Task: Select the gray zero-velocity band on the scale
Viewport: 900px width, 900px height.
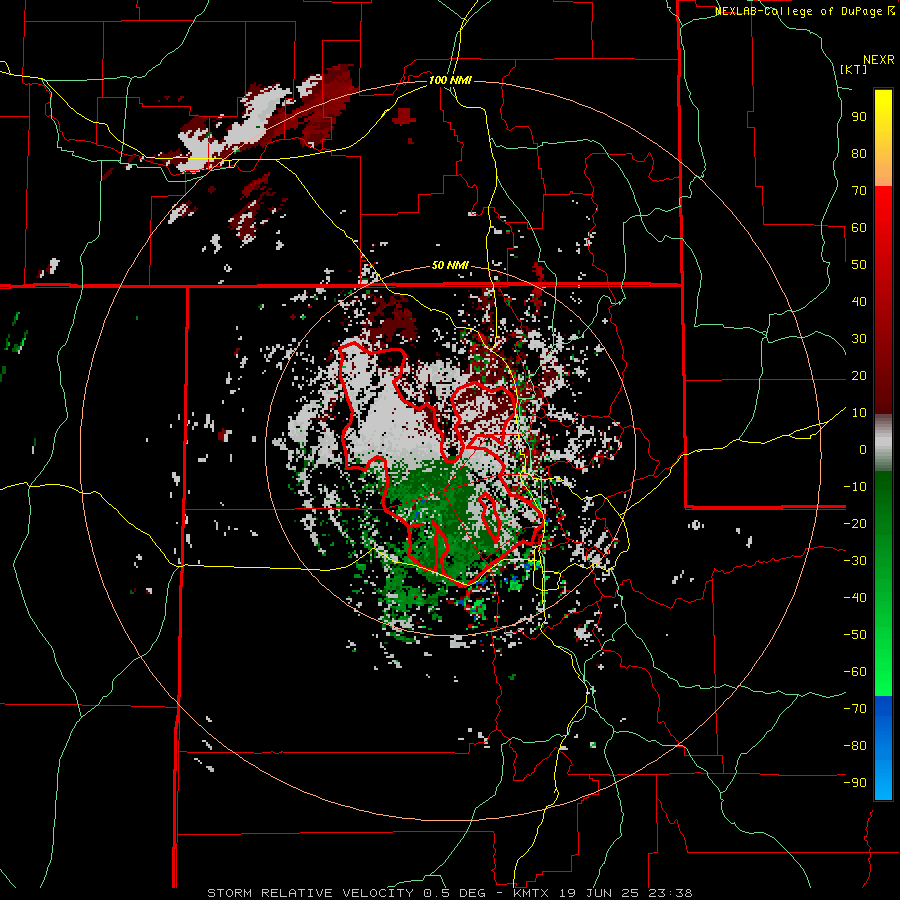Action: 883,443
